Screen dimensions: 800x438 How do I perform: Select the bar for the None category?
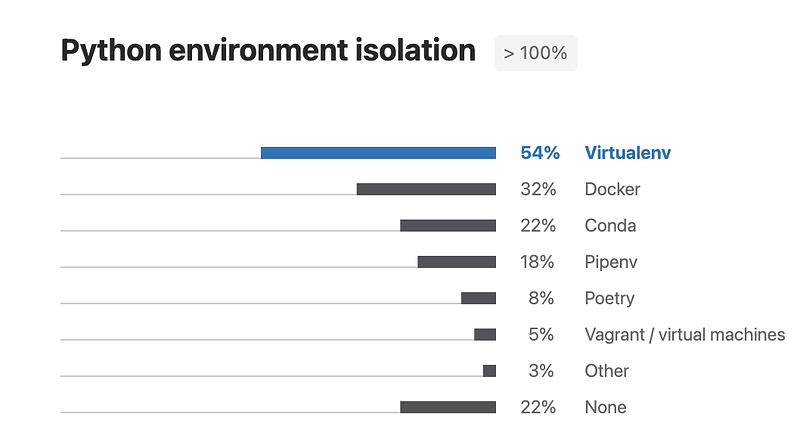[x=448, y=407]
